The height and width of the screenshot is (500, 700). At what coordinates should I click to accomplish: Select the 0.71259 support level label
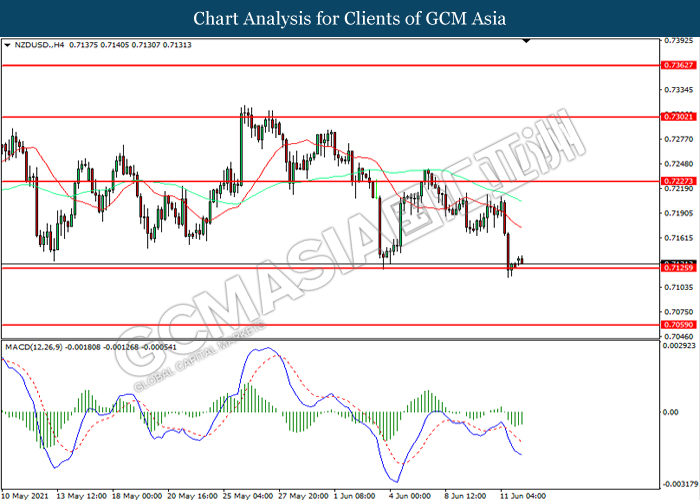[679, 268]
